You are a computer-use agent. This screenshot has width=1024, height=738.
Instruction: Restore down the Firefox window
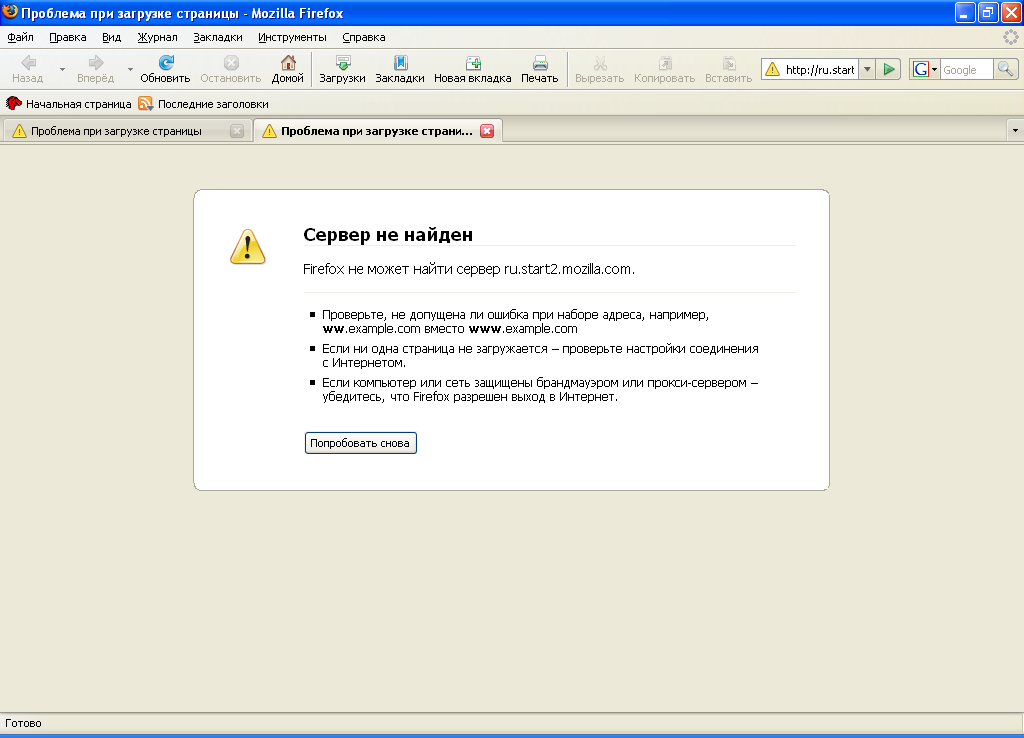click(988, 12)
